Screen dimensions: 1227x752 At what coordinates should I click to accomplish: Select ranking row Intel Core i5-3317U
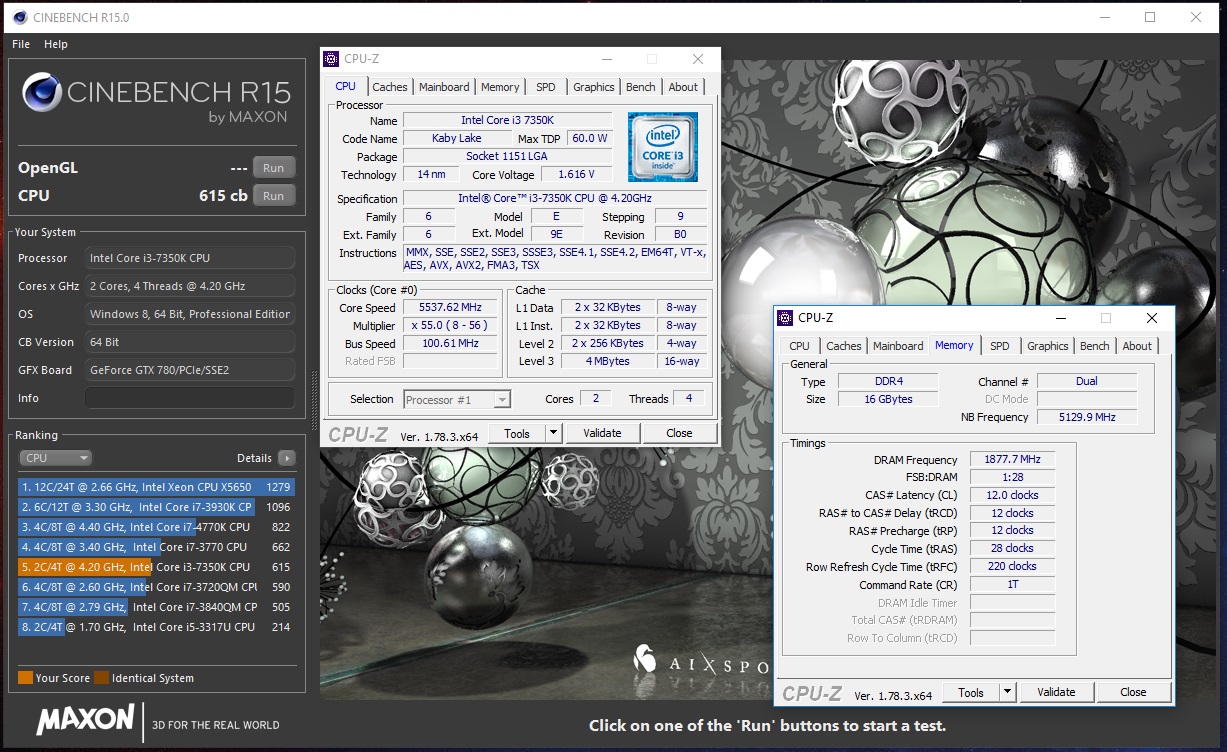(x=157, y=627)
